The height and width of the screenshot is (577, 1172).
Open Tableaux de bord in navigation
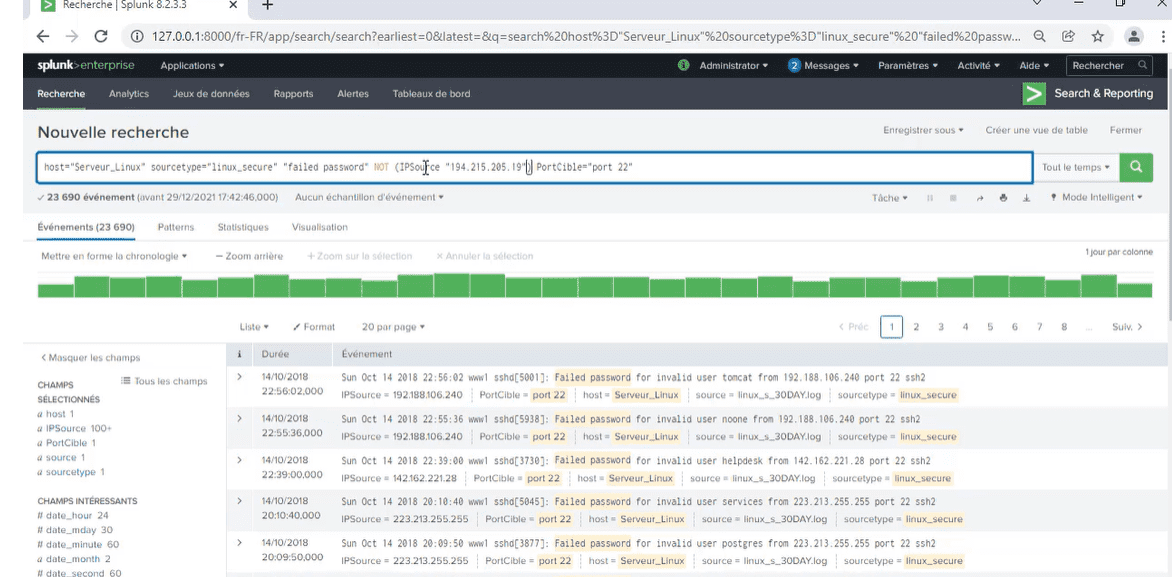click(431, 93)
